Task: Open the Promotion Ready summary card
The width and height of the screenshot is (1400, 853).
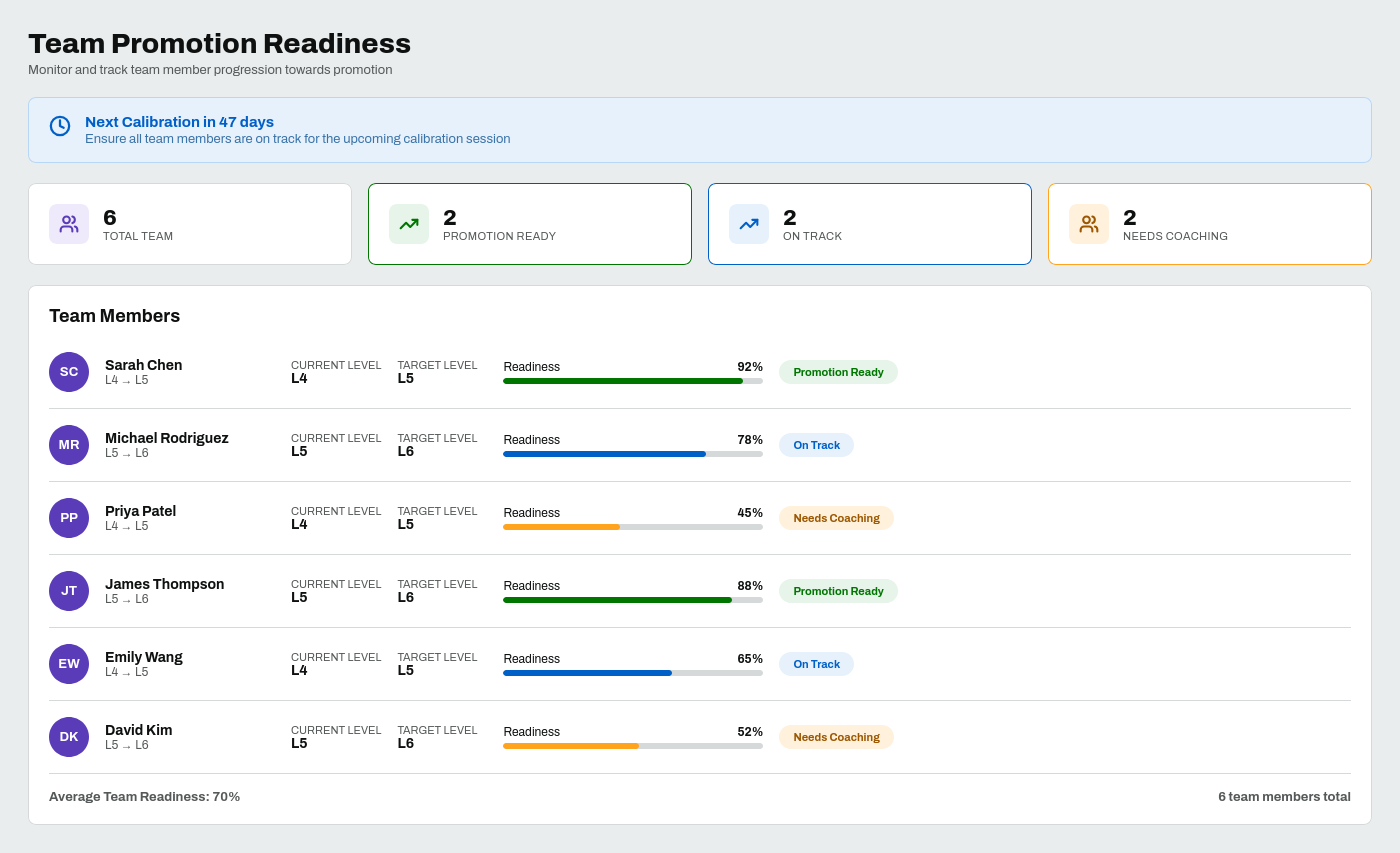Action: (x=530, y=224)
